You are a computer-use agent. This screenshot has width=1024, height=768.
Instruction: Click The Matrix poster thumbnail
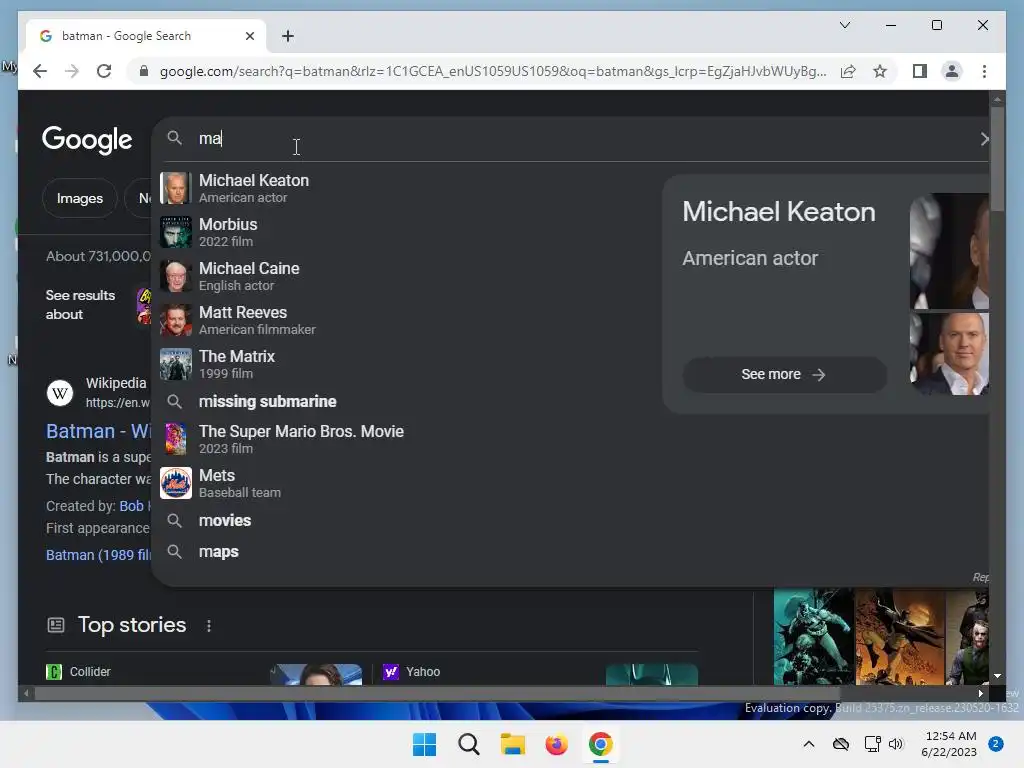pyautogui.click(x=176, y=364)
